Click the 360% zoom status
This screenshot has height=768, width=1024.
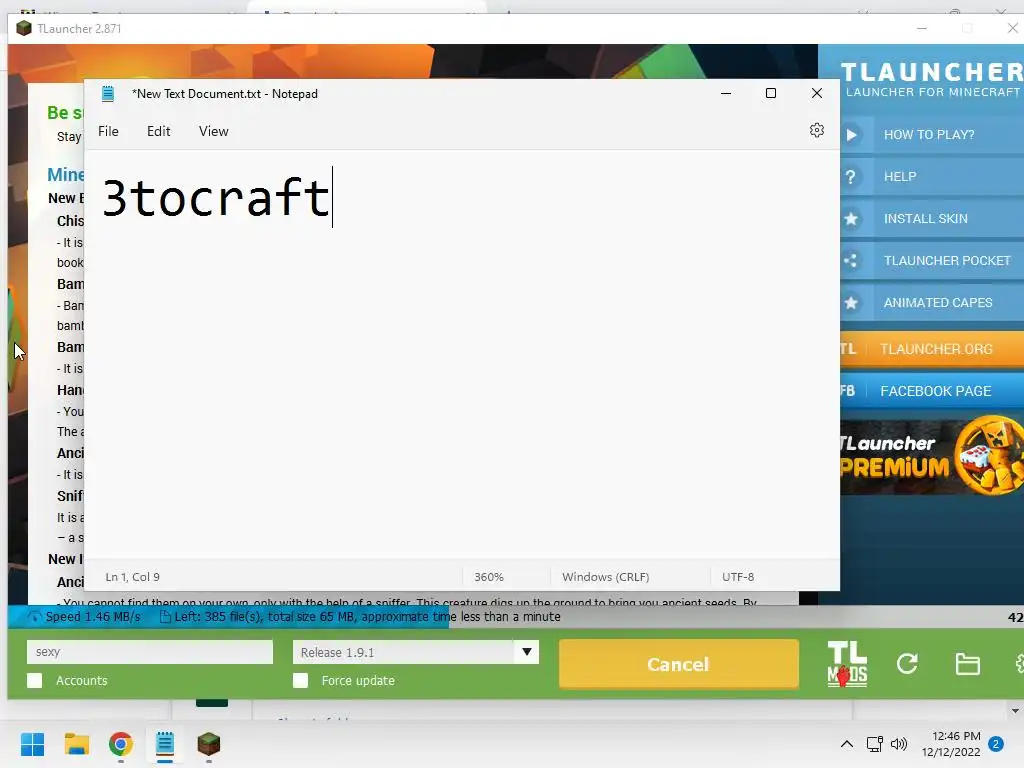click(x=488, y=577)
